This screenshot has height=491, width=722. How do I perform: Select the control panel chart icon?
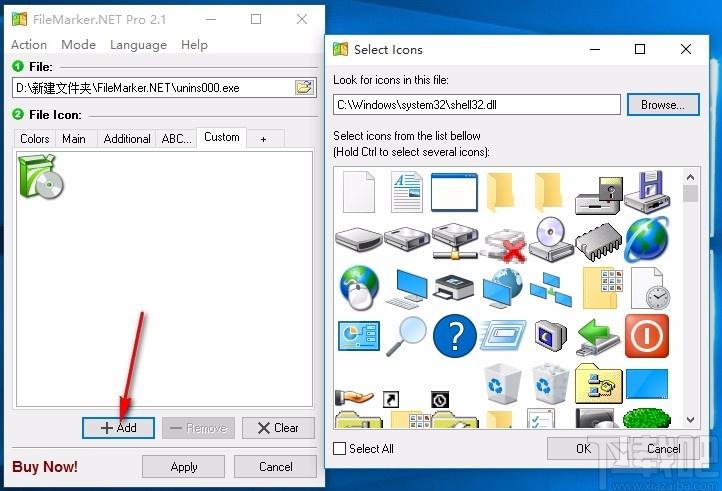tap(359, 336)
